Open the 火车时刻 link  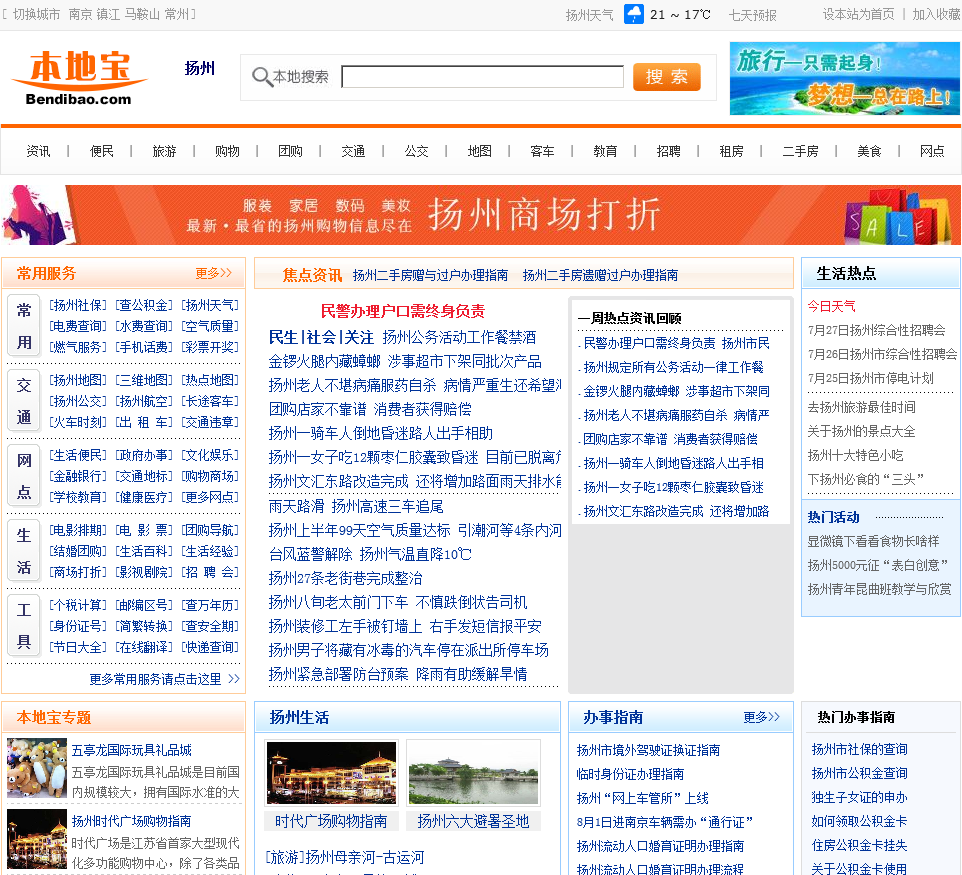(x=78, y=422)
